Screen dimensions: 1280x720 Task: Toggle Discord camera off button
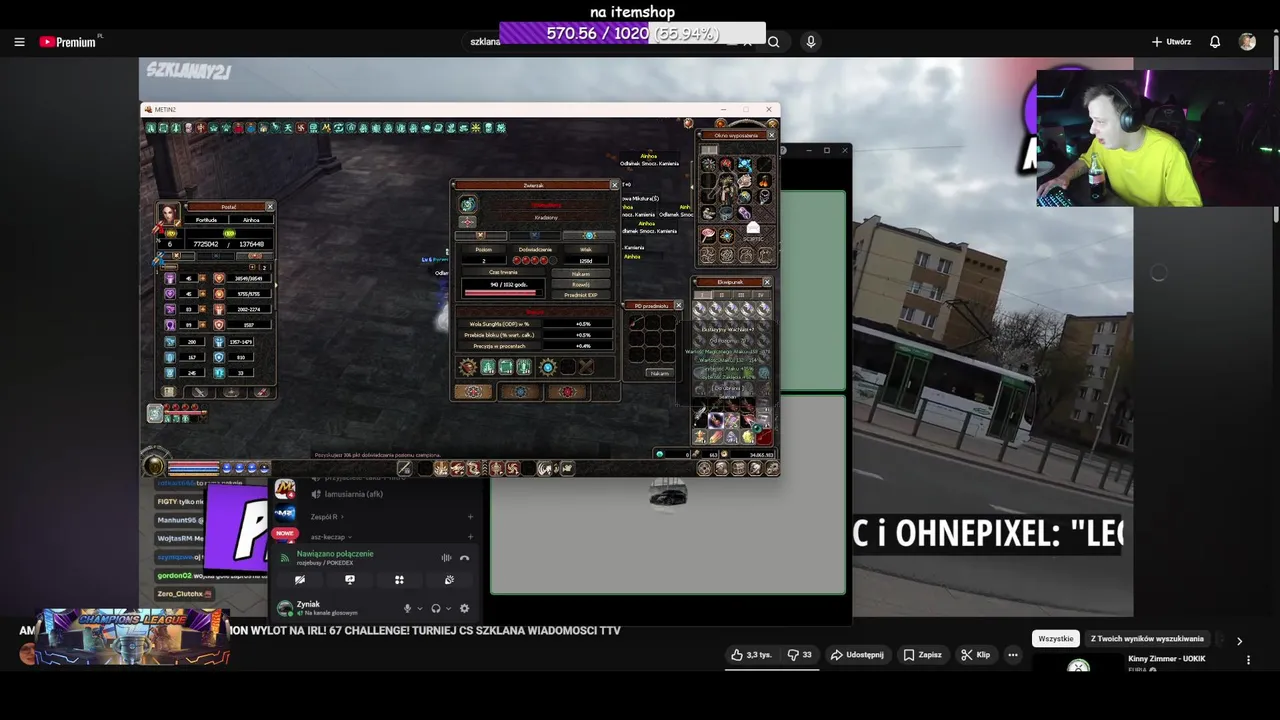299,579
